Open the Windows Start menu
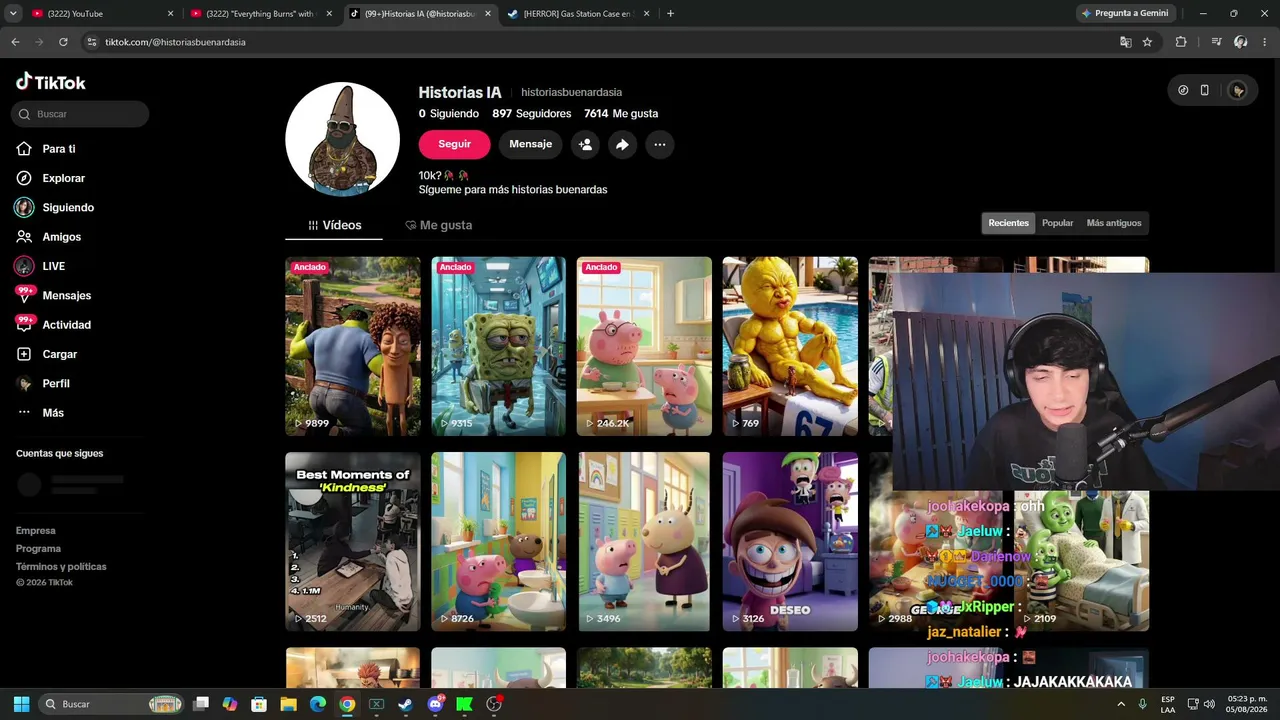Image resolution: width=1280 pixels, height=720 pixels. coord(21,704)
